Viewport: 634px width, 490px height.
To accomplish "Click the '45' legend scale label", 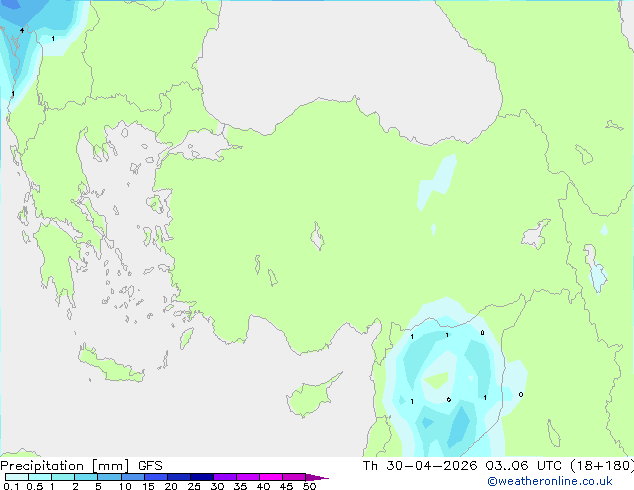I will [286, 486].
